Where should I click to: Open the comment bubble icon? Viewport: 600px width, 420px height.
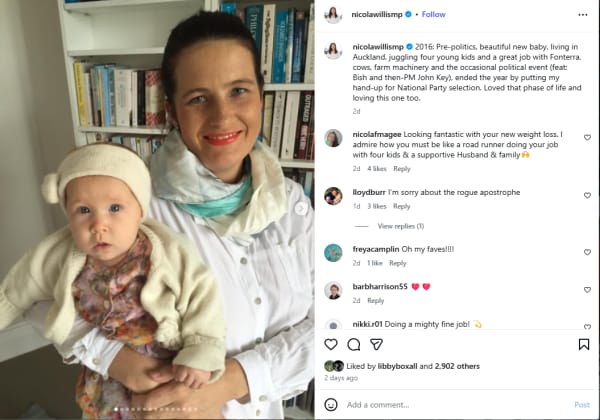[x=354, y=345]
